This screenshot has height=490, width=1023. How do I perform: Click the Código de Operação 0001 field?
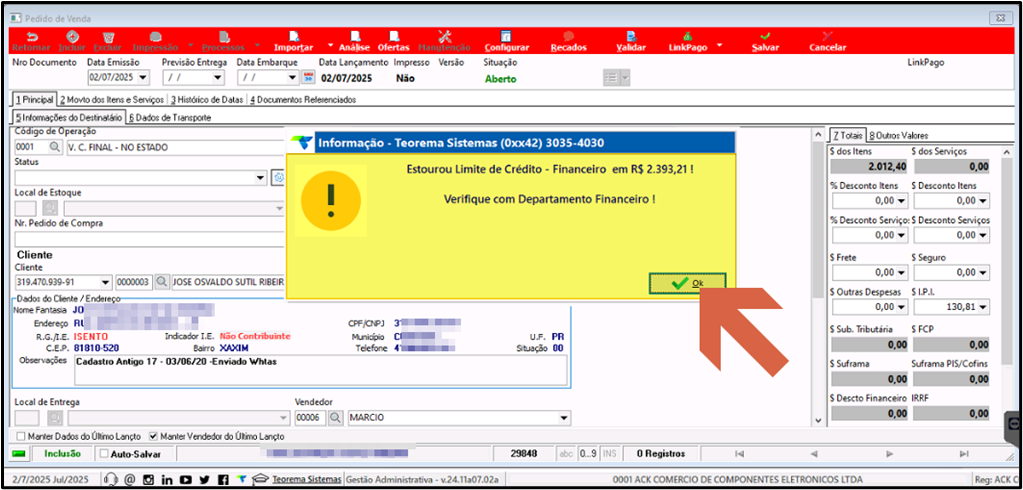[31, 147]
